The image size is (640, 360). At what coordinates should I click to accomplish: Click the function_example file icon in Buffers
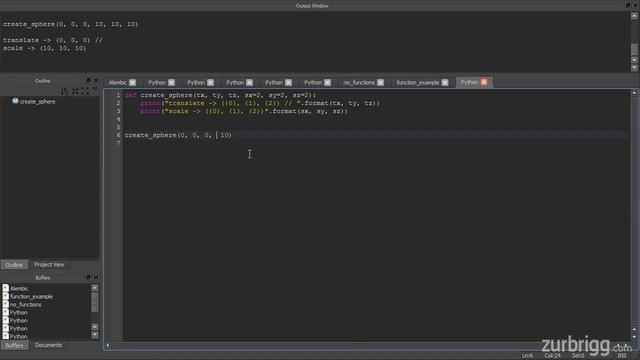6,296
